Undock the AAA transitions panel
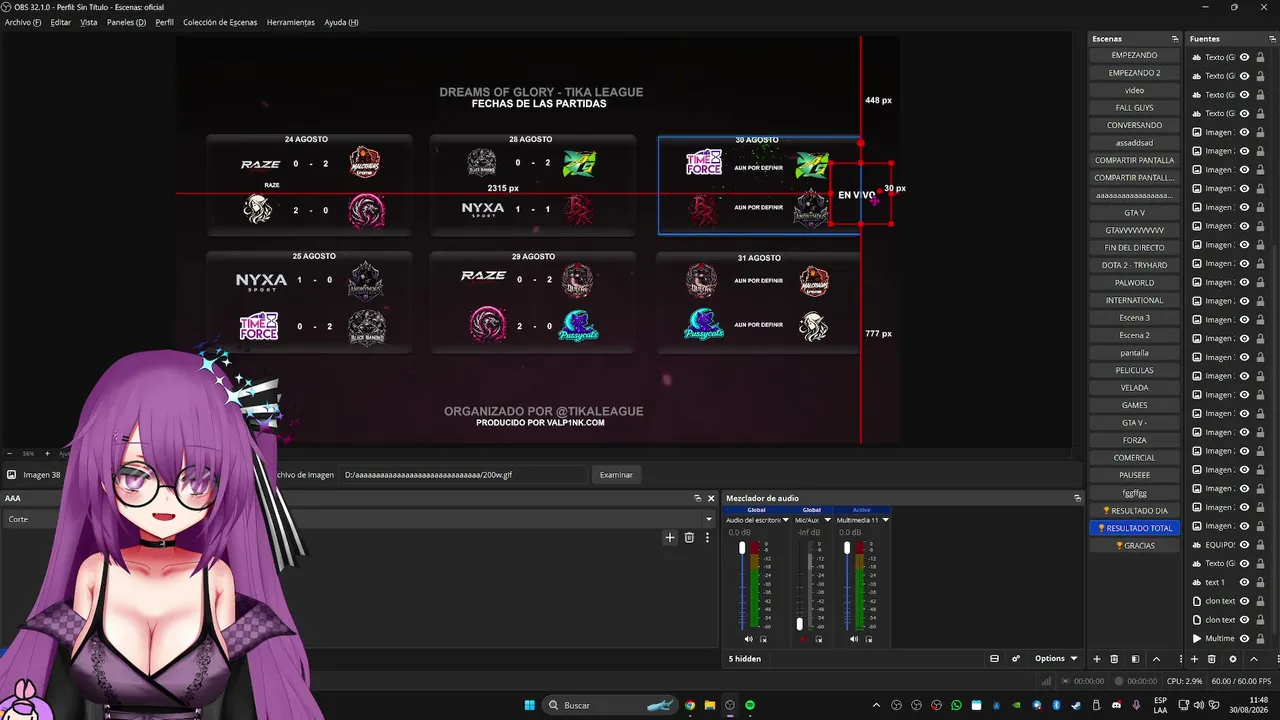The height and width of the screenshot is (720, 1280). pos(698,498)
